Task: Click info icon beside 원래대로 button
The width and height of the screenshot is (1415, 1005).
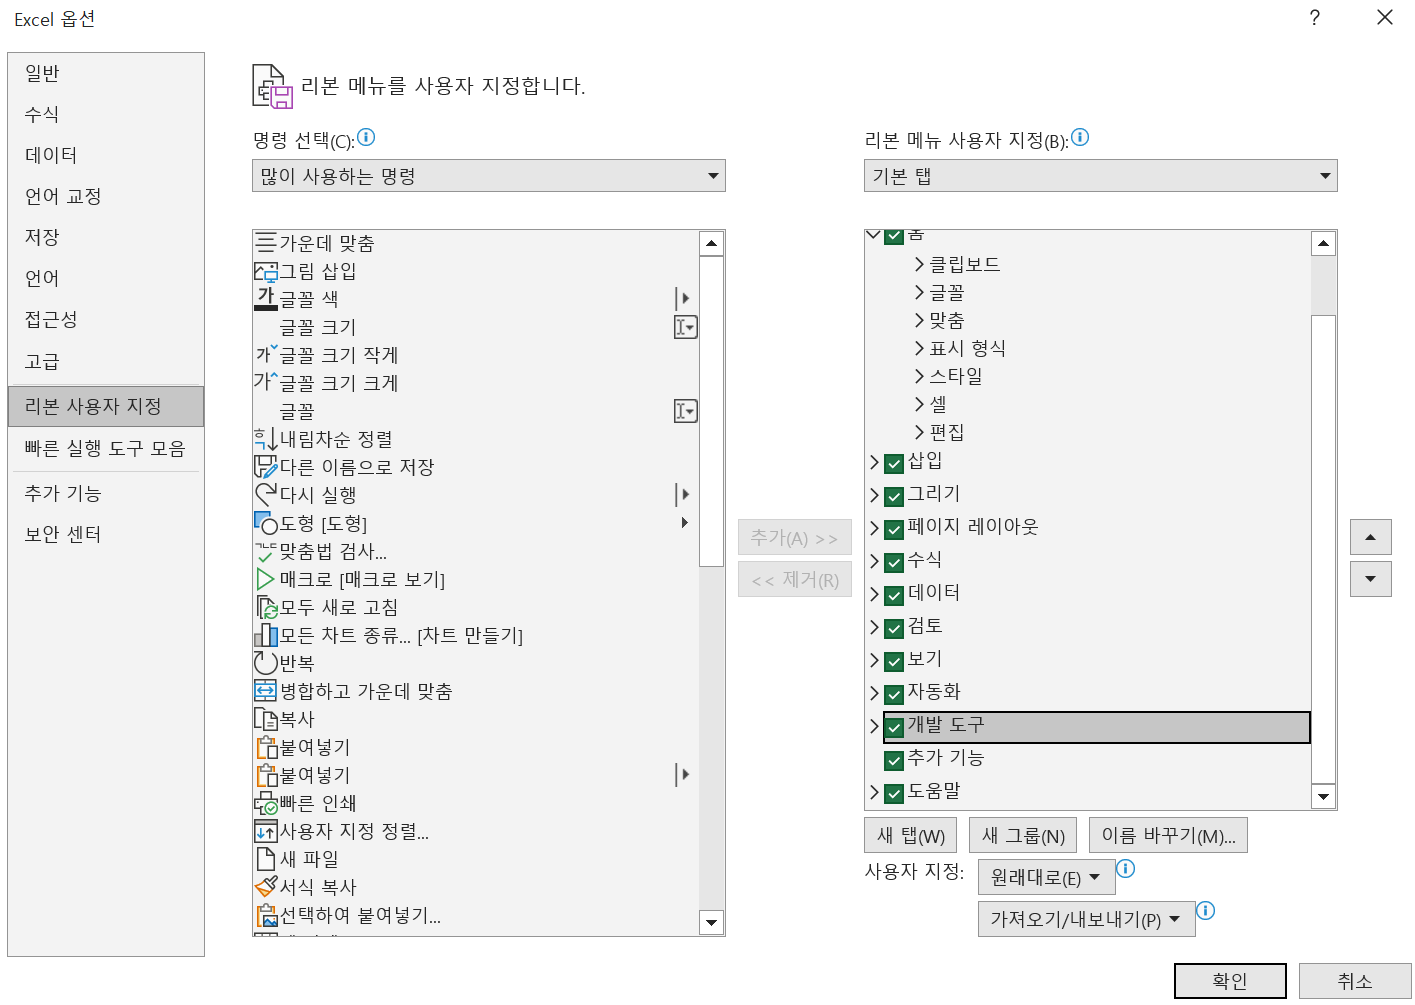Action: 1126,868
